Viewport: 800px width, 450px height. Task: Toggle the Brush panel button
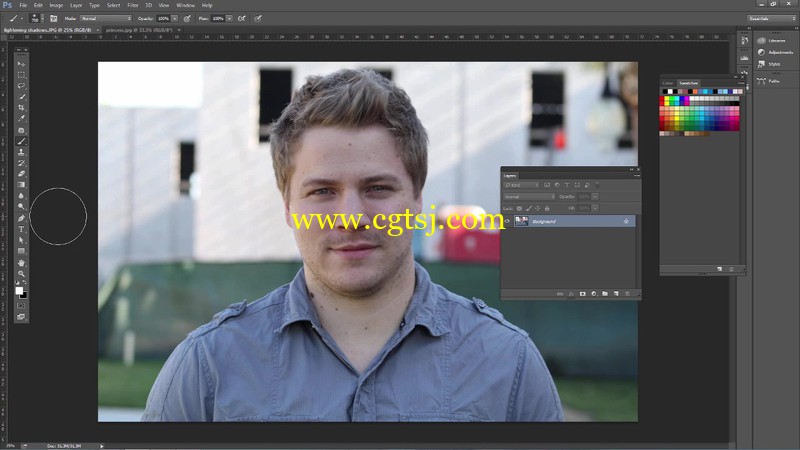(x=54, y=18)
